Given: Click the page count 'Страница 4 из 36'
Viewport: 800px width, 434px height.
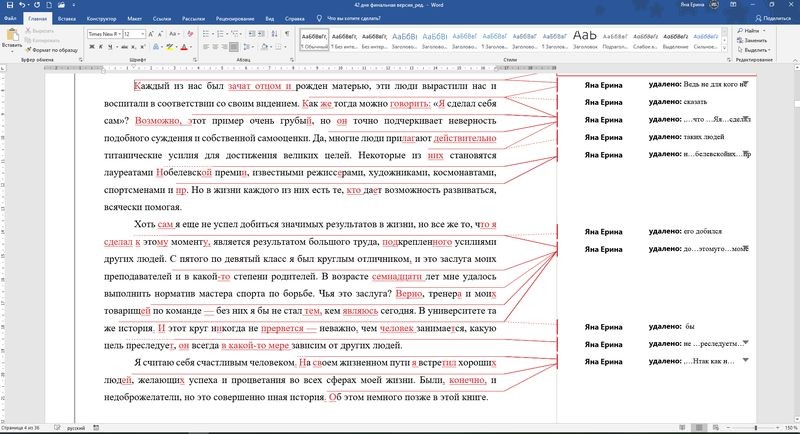Looking at the screenshot, I should [20, 428].
